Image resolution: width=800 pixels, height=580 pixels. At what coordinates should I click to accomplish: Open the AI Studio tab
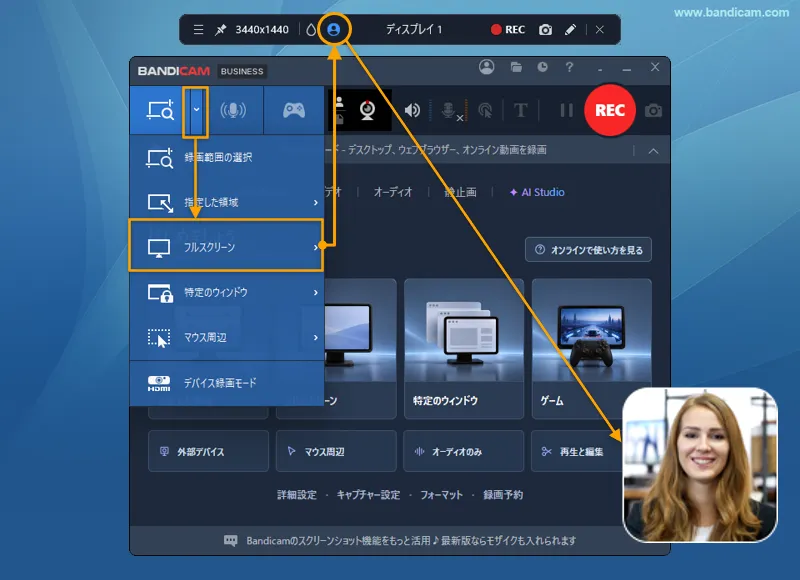pyautogui.click(x=537, y=192)
